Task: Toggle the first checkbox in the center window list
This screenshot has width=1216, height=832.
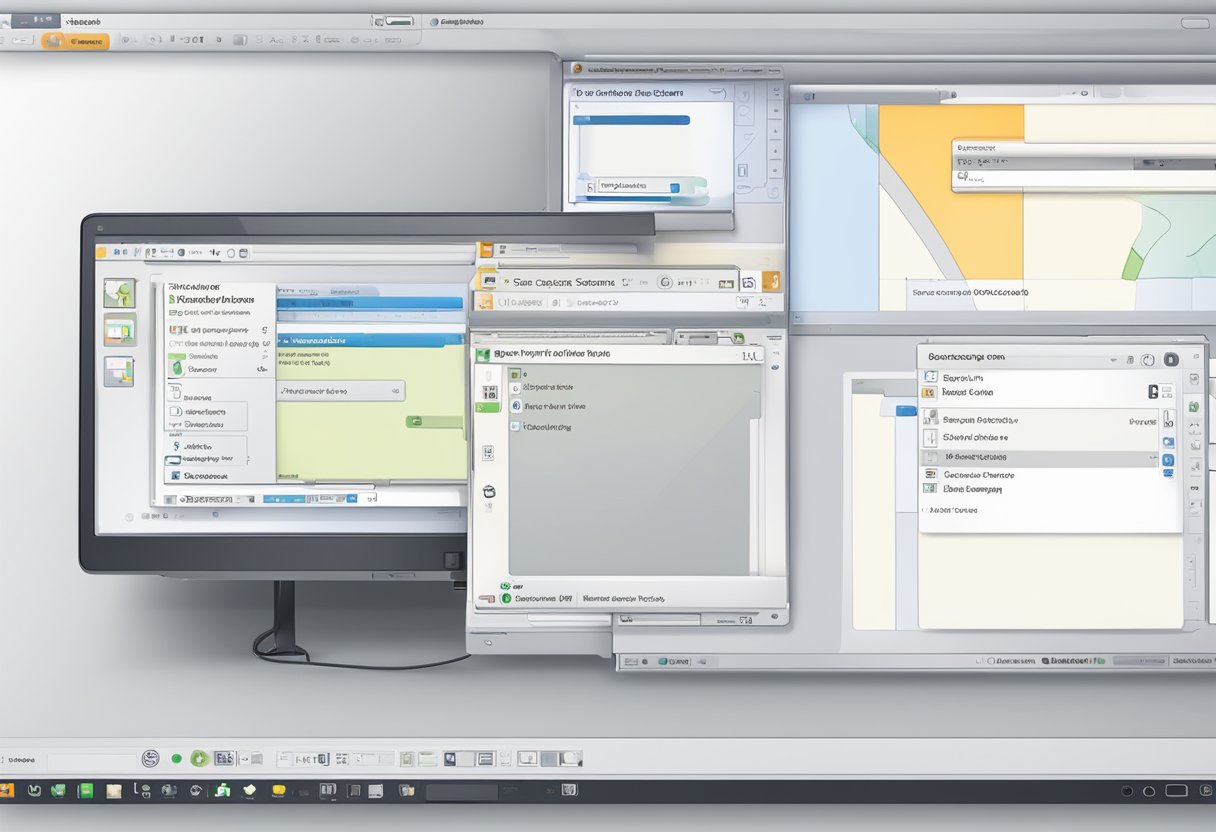Action: 514,375
